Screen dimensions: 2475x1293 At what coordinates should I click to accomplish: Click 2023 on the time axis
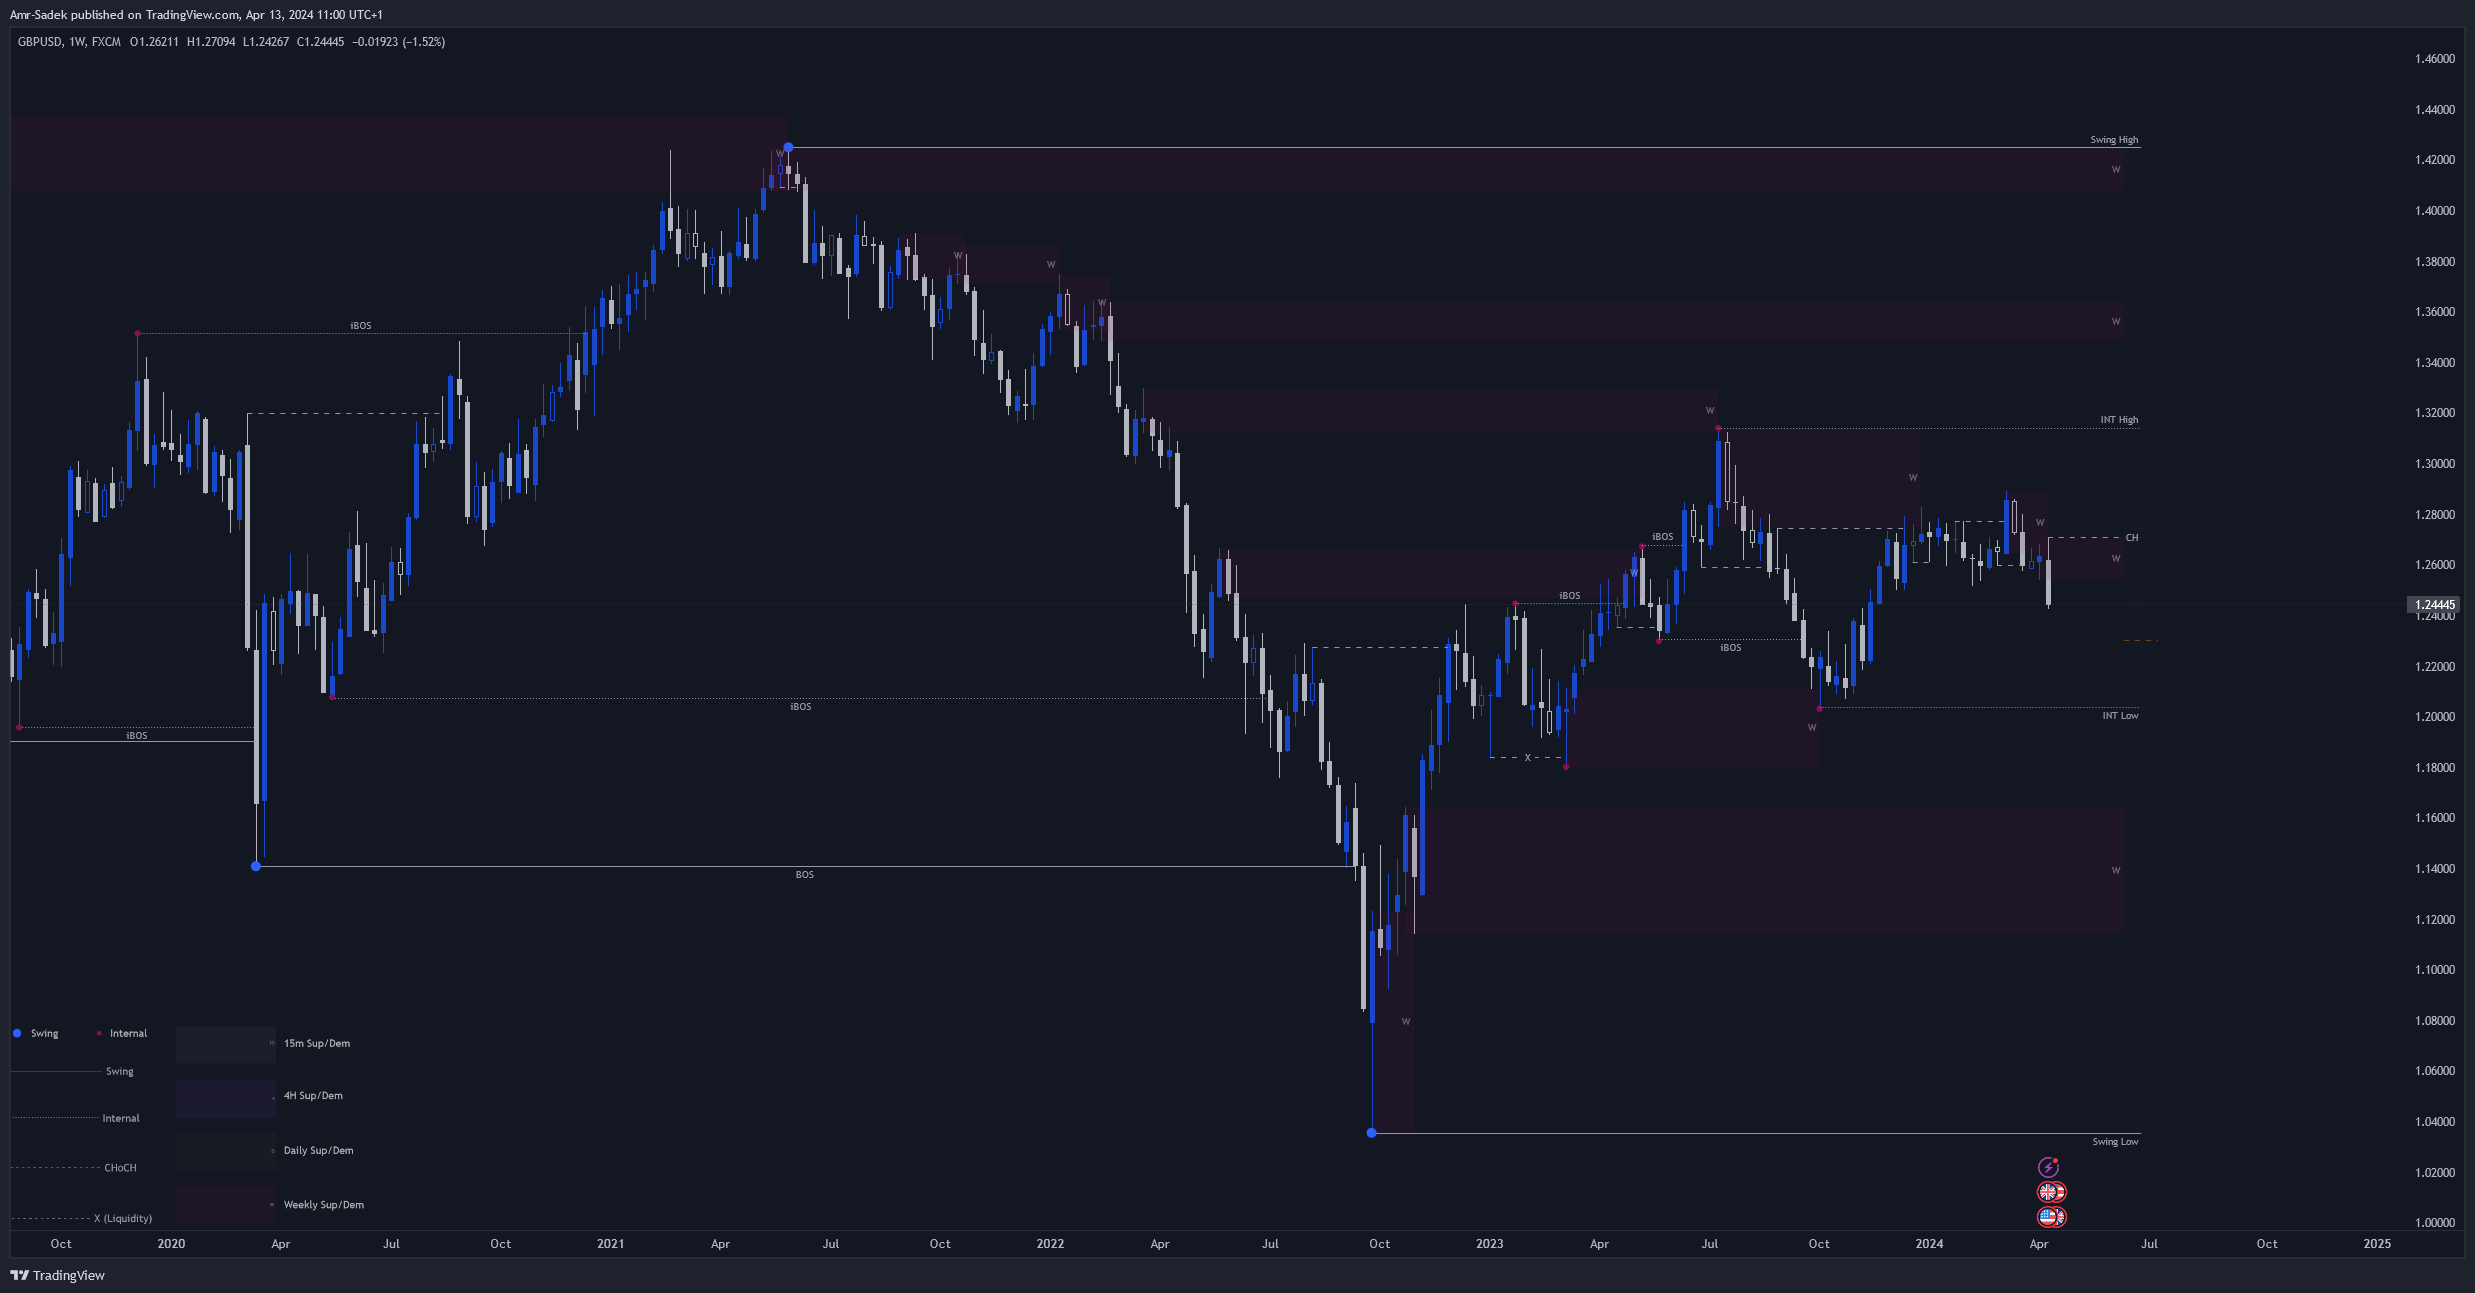[1489, 1244]
